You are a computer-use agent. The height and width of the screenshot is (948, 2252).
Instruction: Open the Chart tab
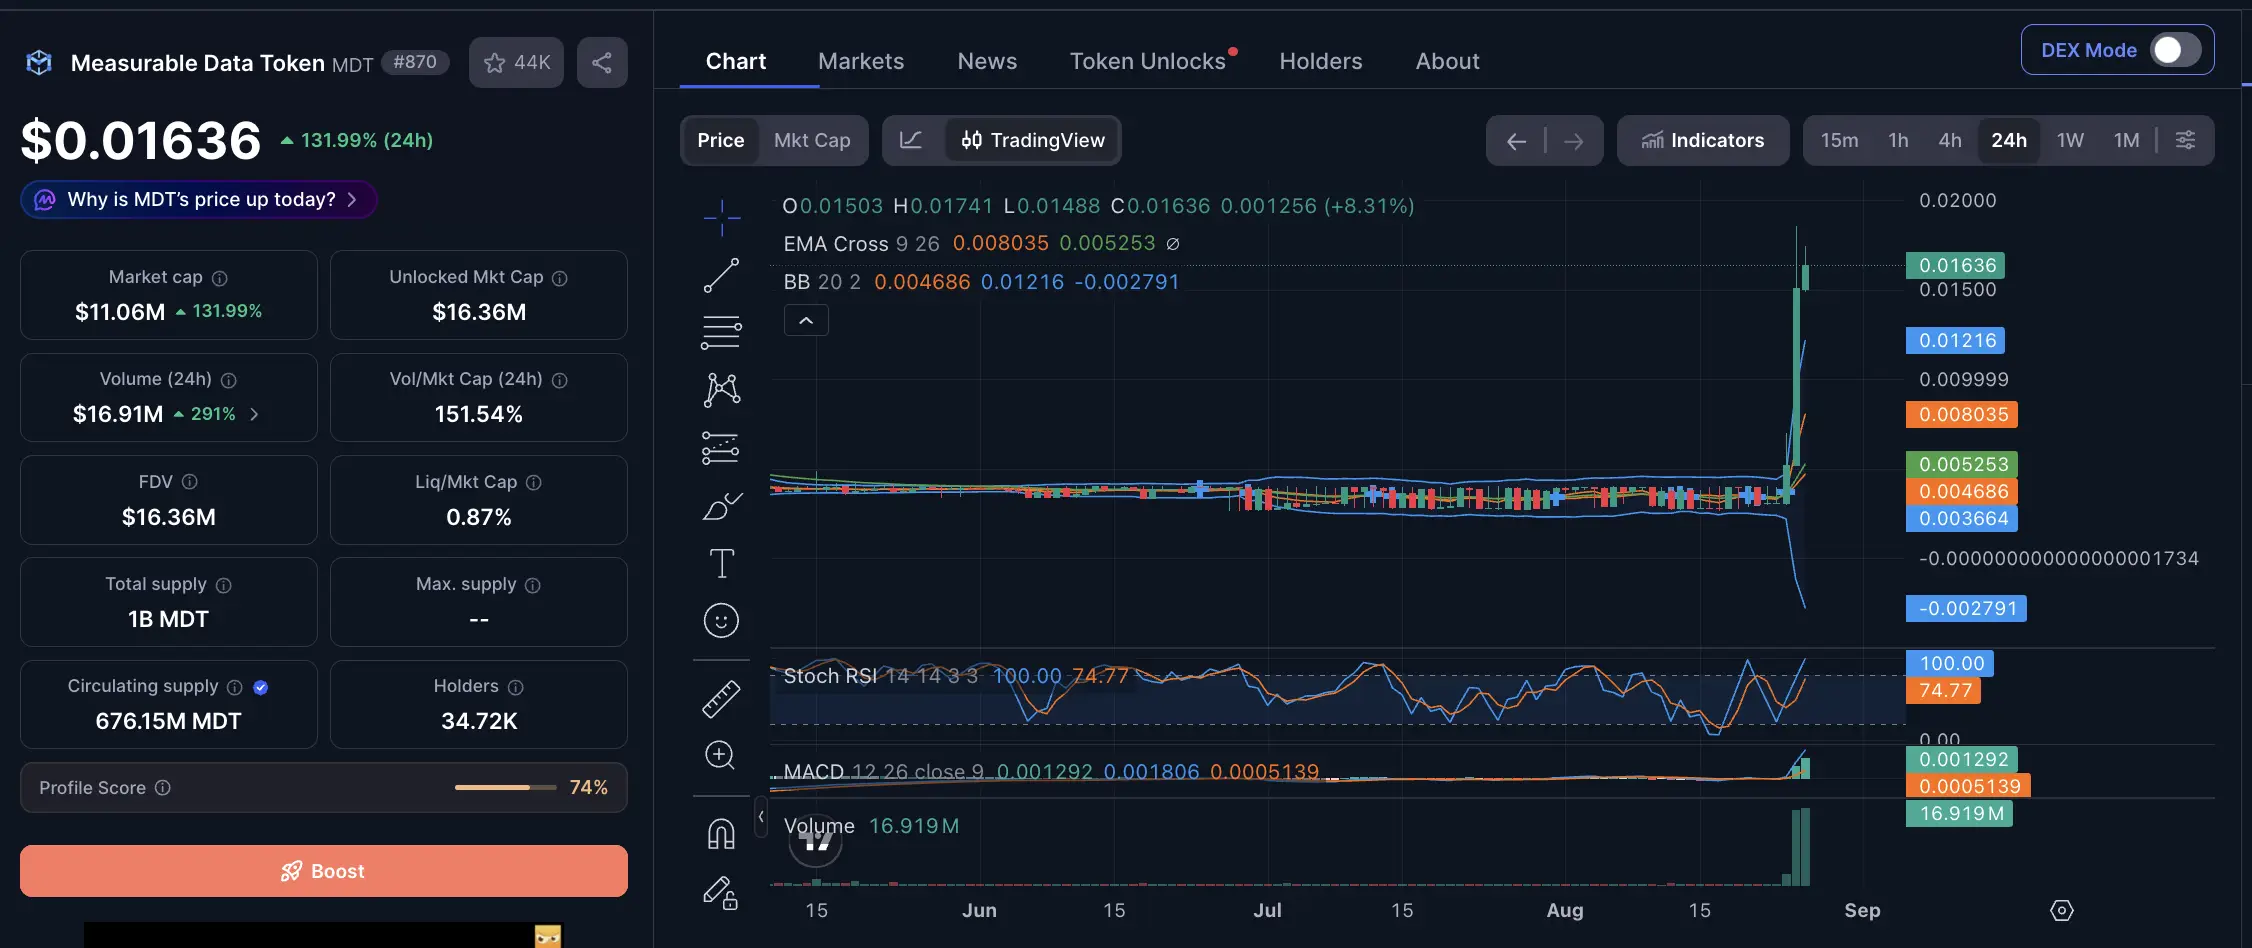coord(736,61)
